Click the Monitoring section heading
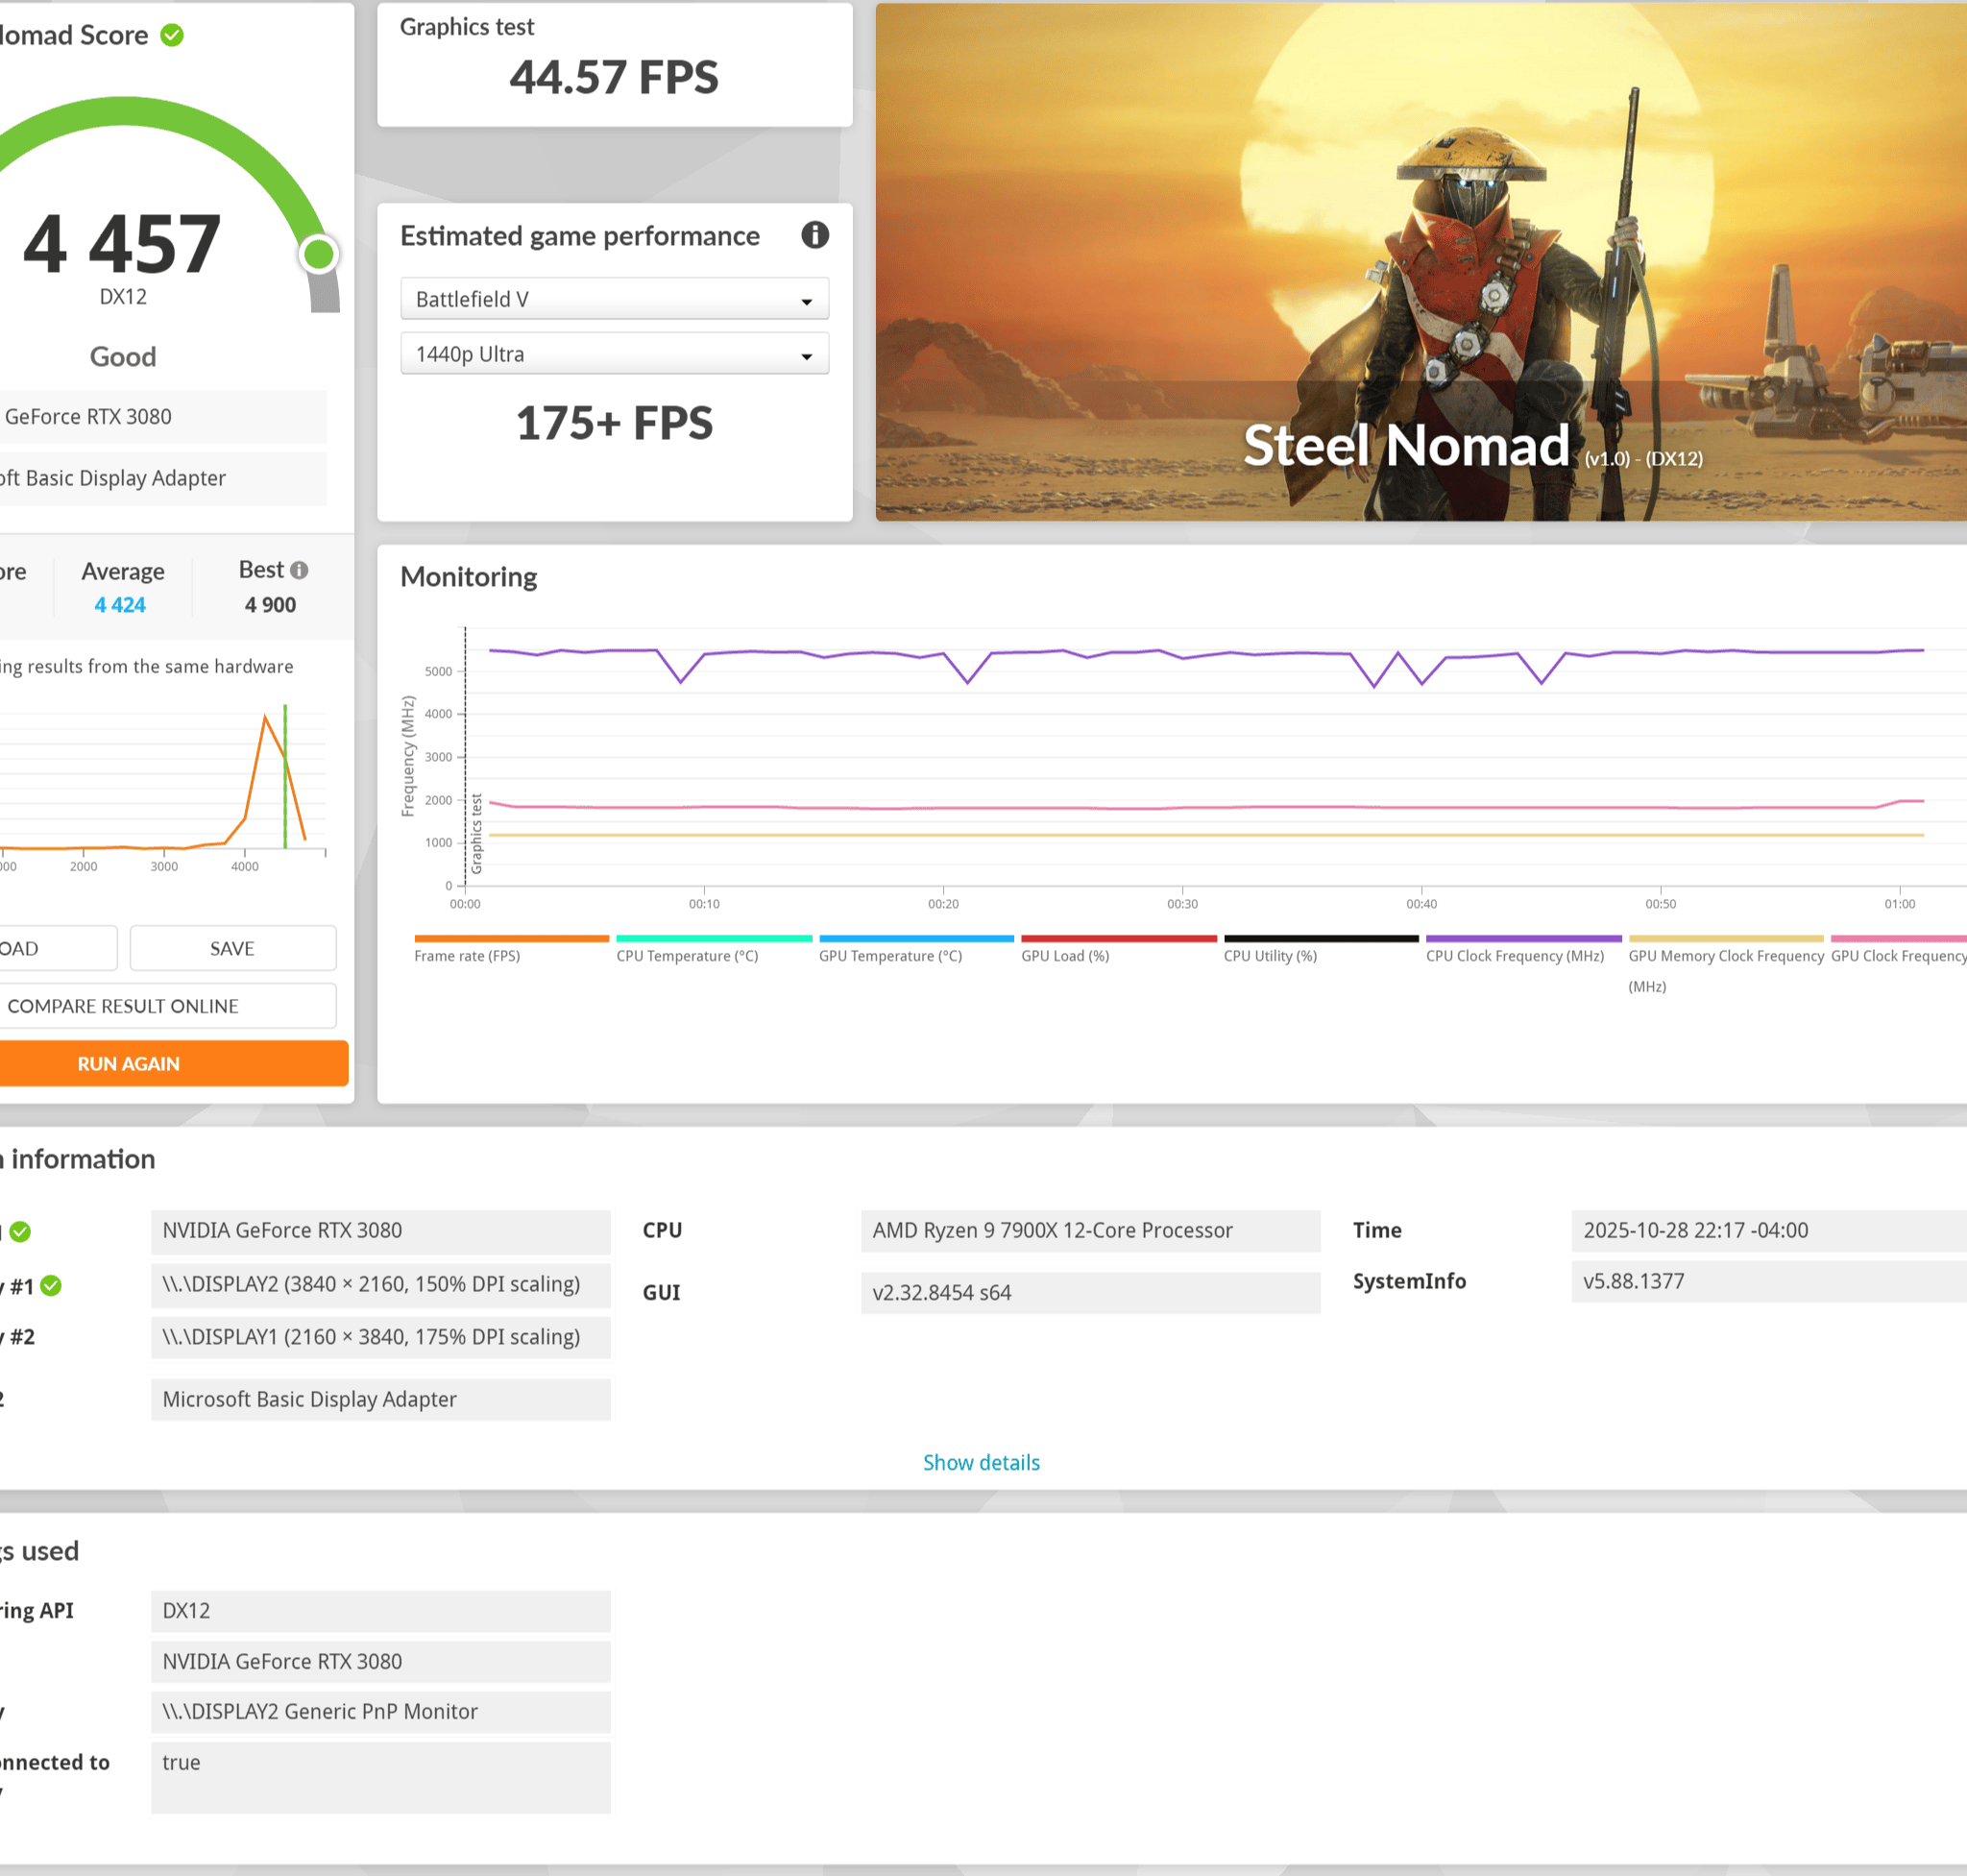Screen dimensions: 1967x1876 click(x=468, y=577)
